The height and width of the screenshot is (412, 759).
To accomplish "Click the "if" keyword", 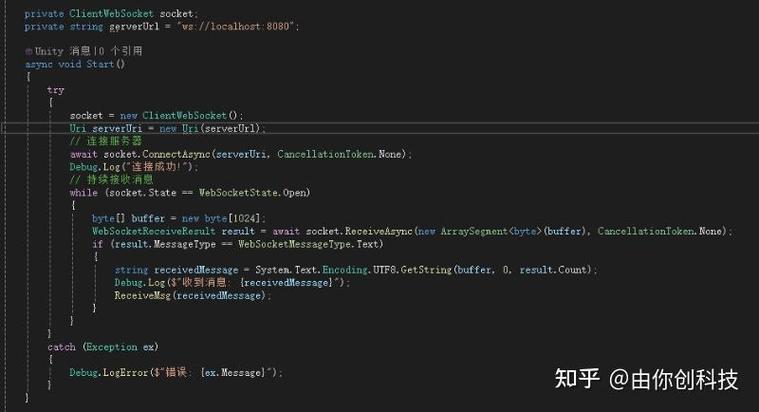I will [98, 244].
